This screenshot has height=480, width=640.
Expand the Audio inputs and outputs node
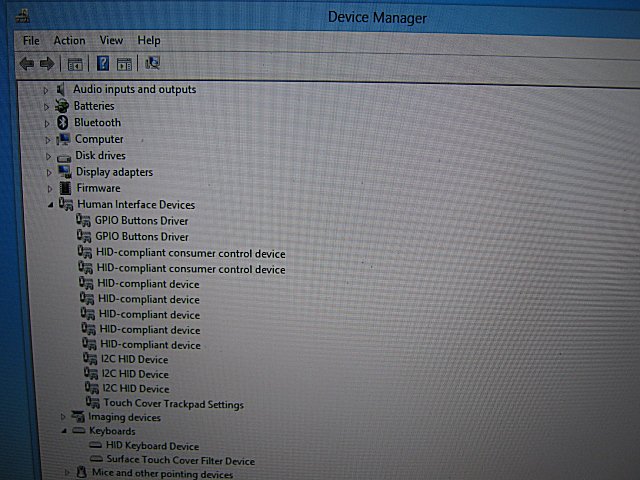[45, 90]
